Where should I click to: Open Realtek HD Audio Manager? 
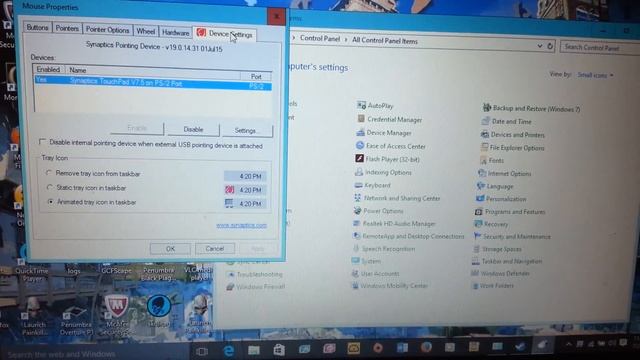pyautogui.click(x=394, y=223)
